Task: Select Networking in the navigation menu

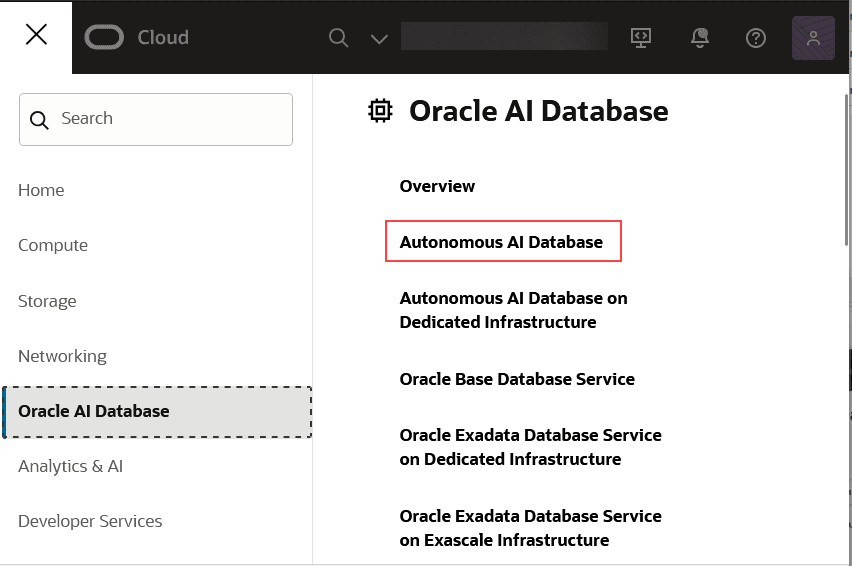Action: 62,356
